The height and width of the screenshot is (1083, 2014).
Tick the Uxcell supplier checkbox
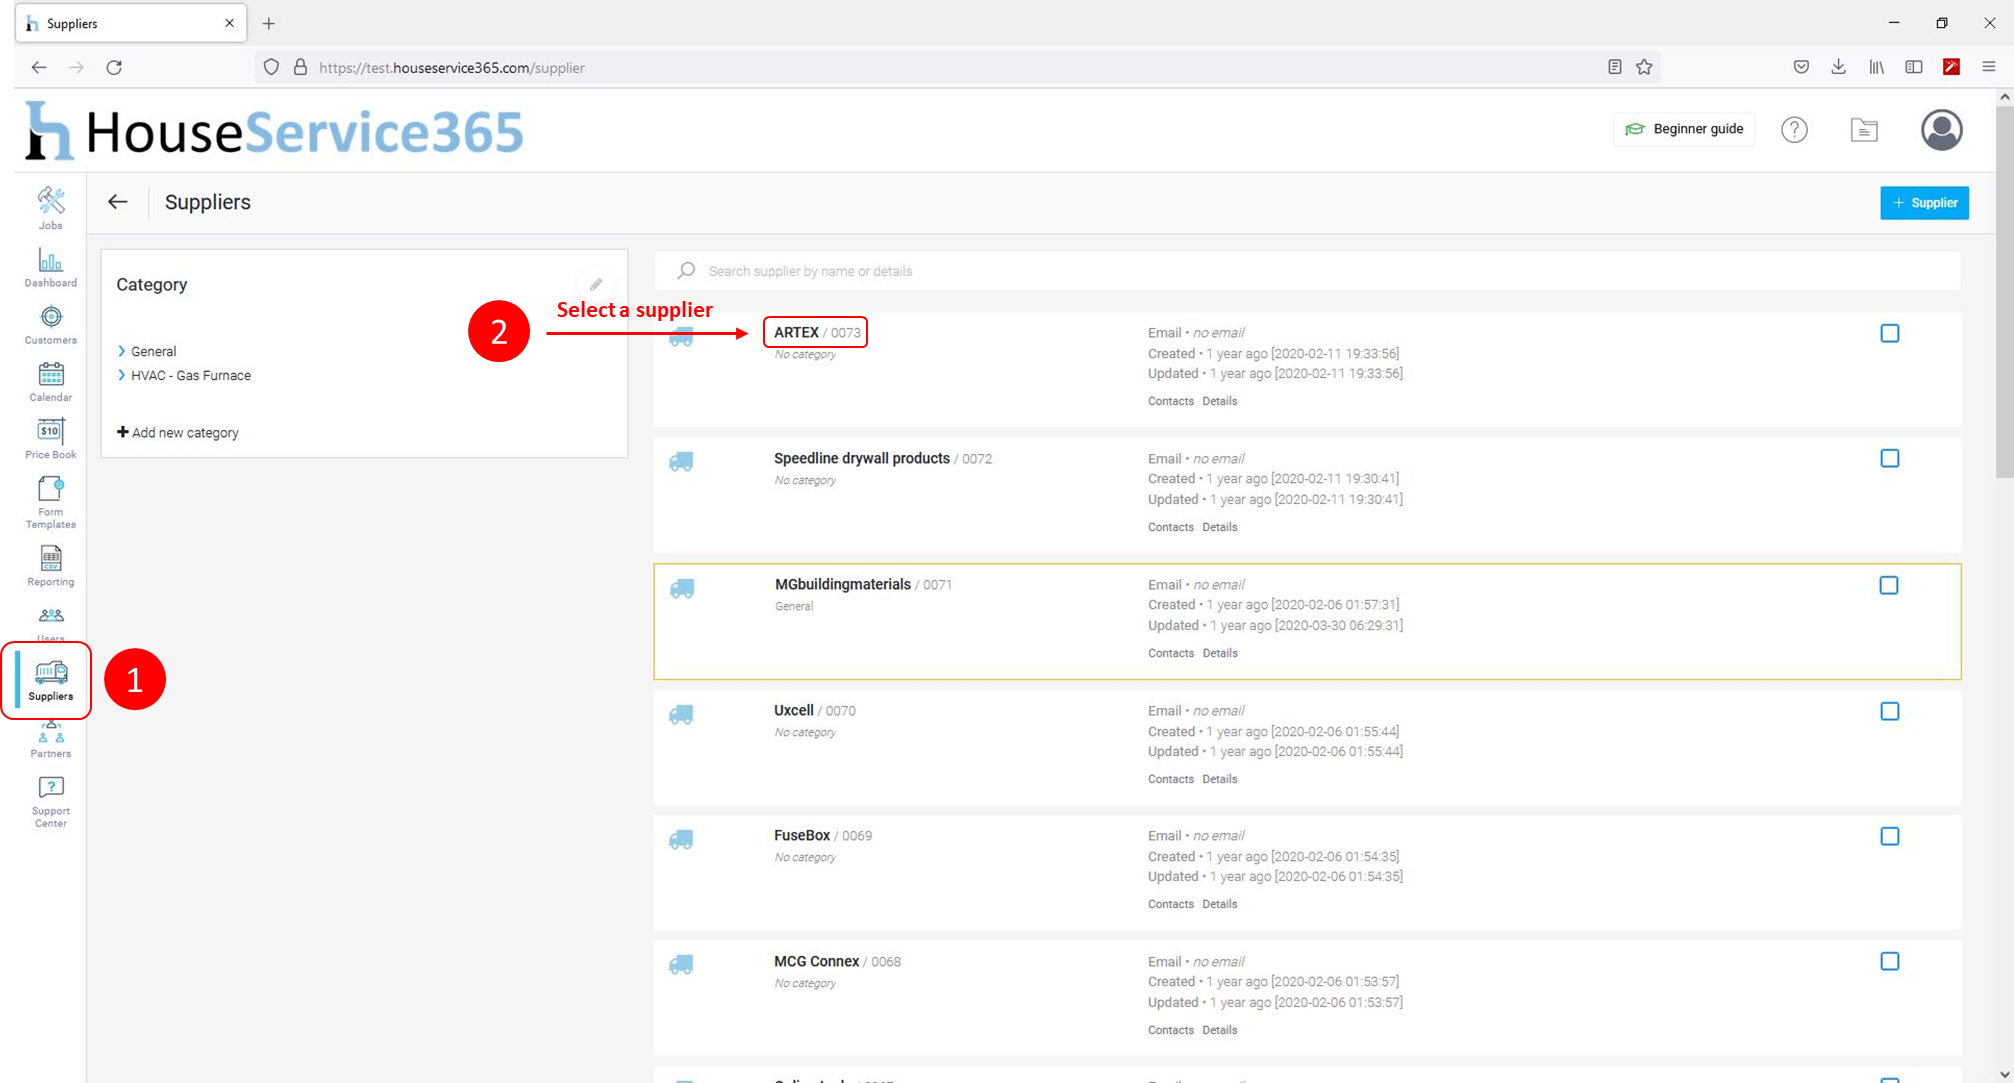1890,711
